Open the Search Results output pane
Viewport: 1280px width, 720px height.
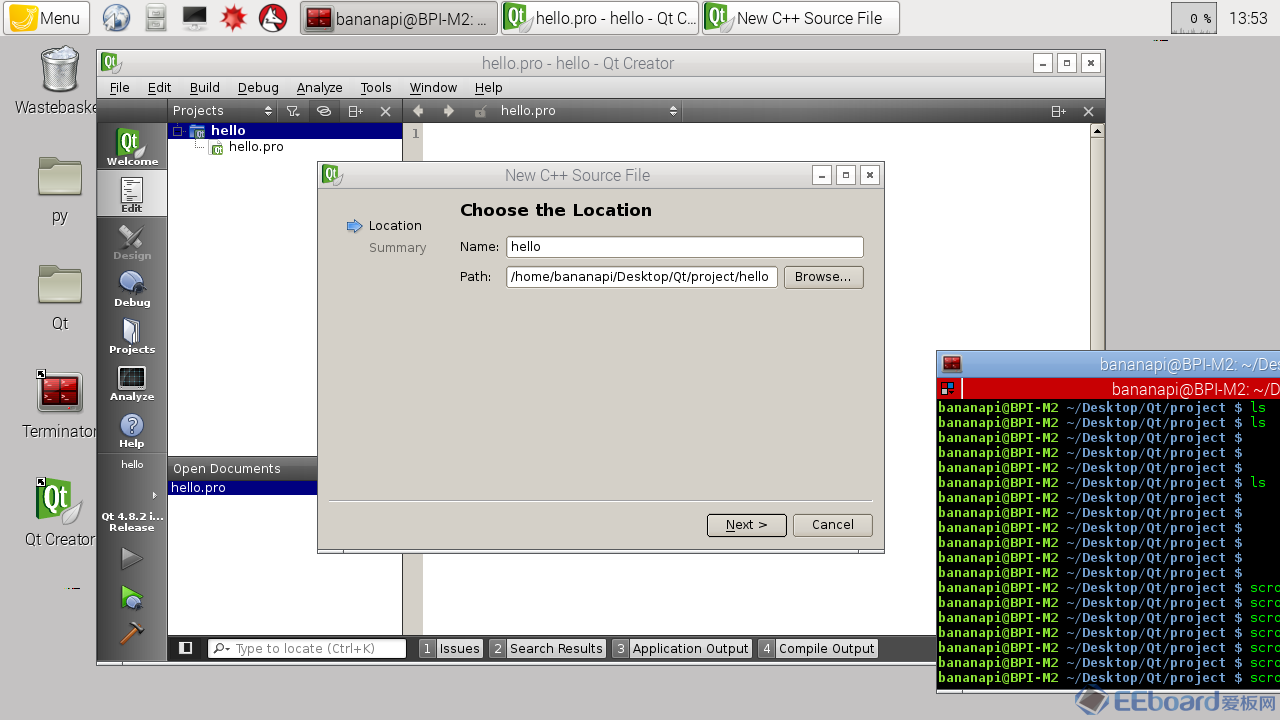(547, 648)
